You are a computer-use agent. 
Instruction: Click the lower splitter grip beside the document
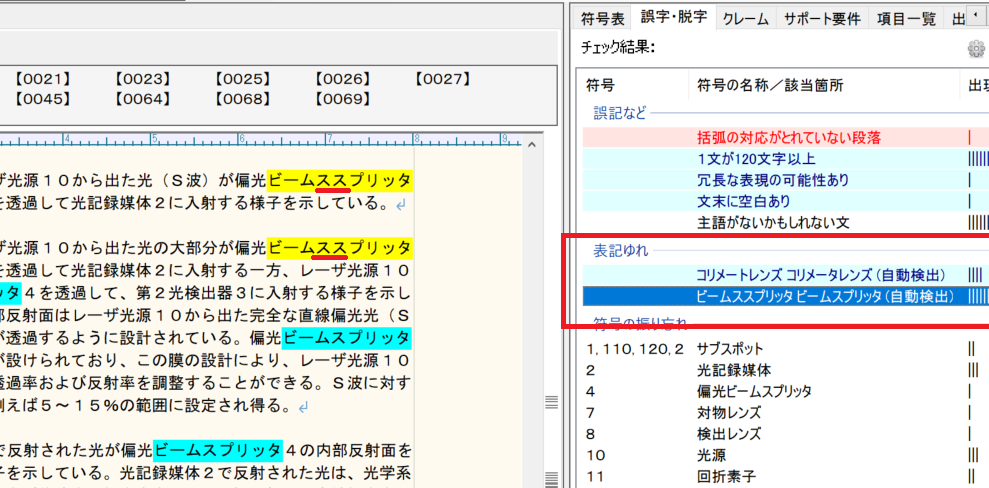pos(550,475)
